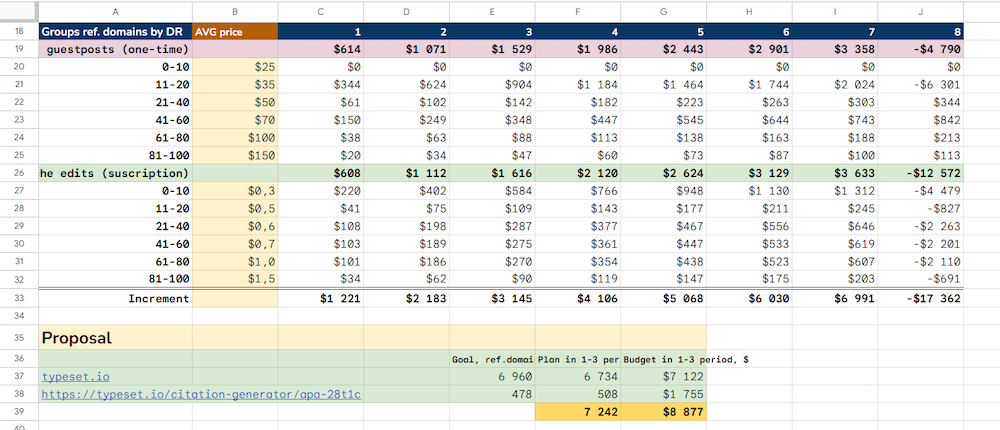The width and height of the screenshot is (1000, 430).
Task: Select the "he edits (suscription)" label cell
Action: pos(114,172)
